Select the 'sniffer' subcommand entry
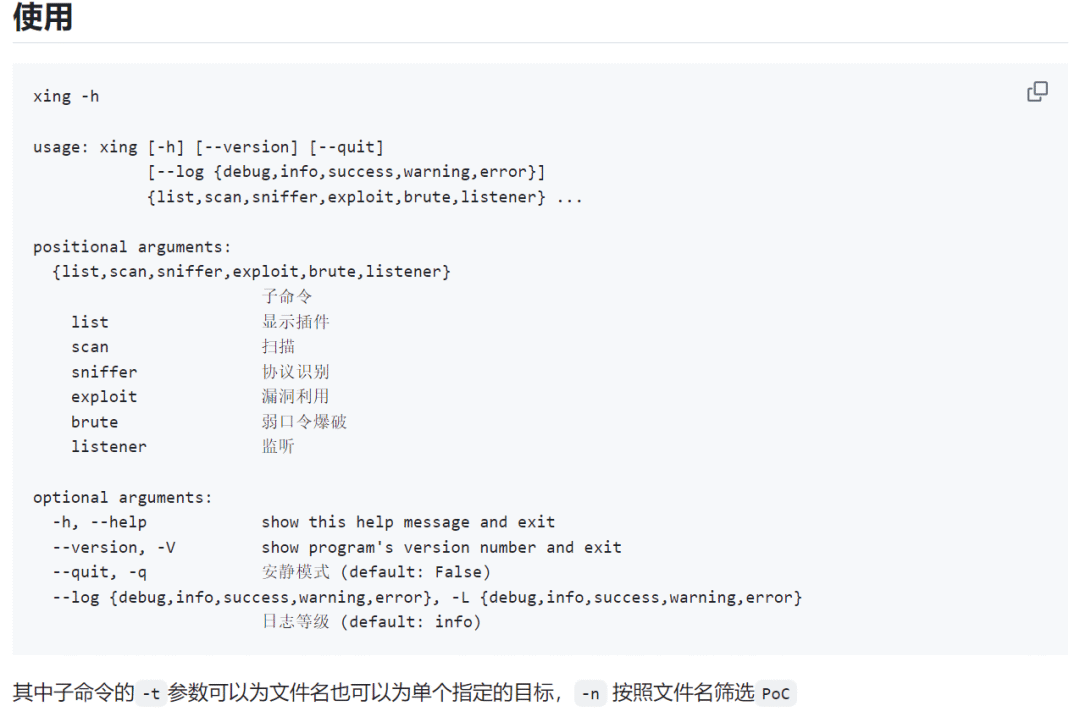 [104, 372]
